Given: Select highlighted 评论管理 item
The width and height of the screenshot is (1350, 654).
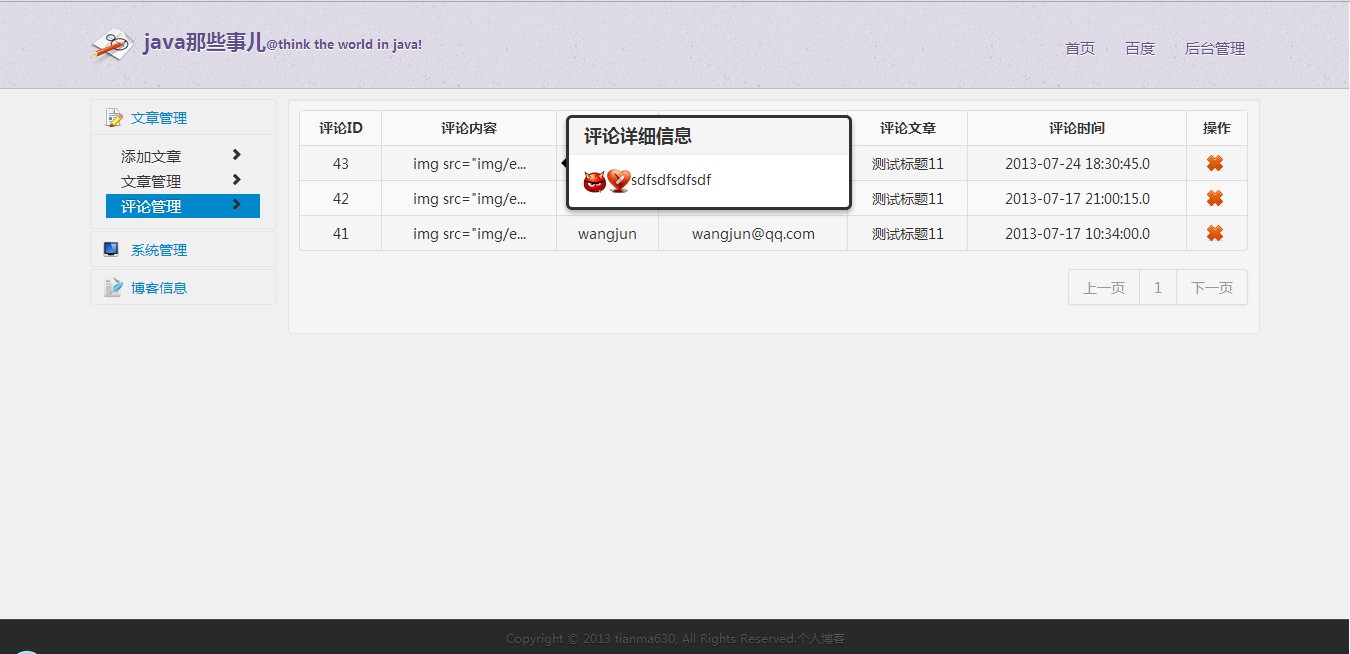Looking at the screenshot, I should [x=183, y=206].
